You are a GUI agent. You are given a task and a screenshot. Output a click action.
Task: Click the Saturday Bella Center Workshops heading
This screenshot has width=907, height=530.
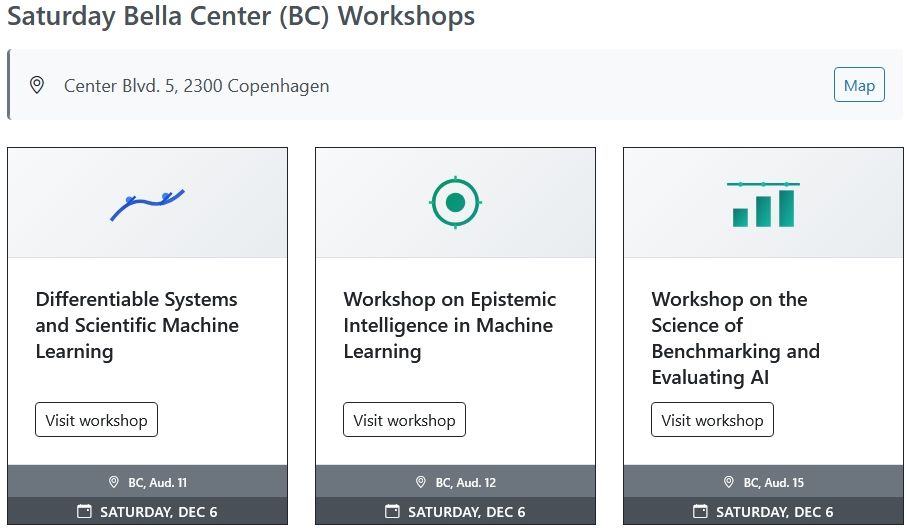point(241,16)
